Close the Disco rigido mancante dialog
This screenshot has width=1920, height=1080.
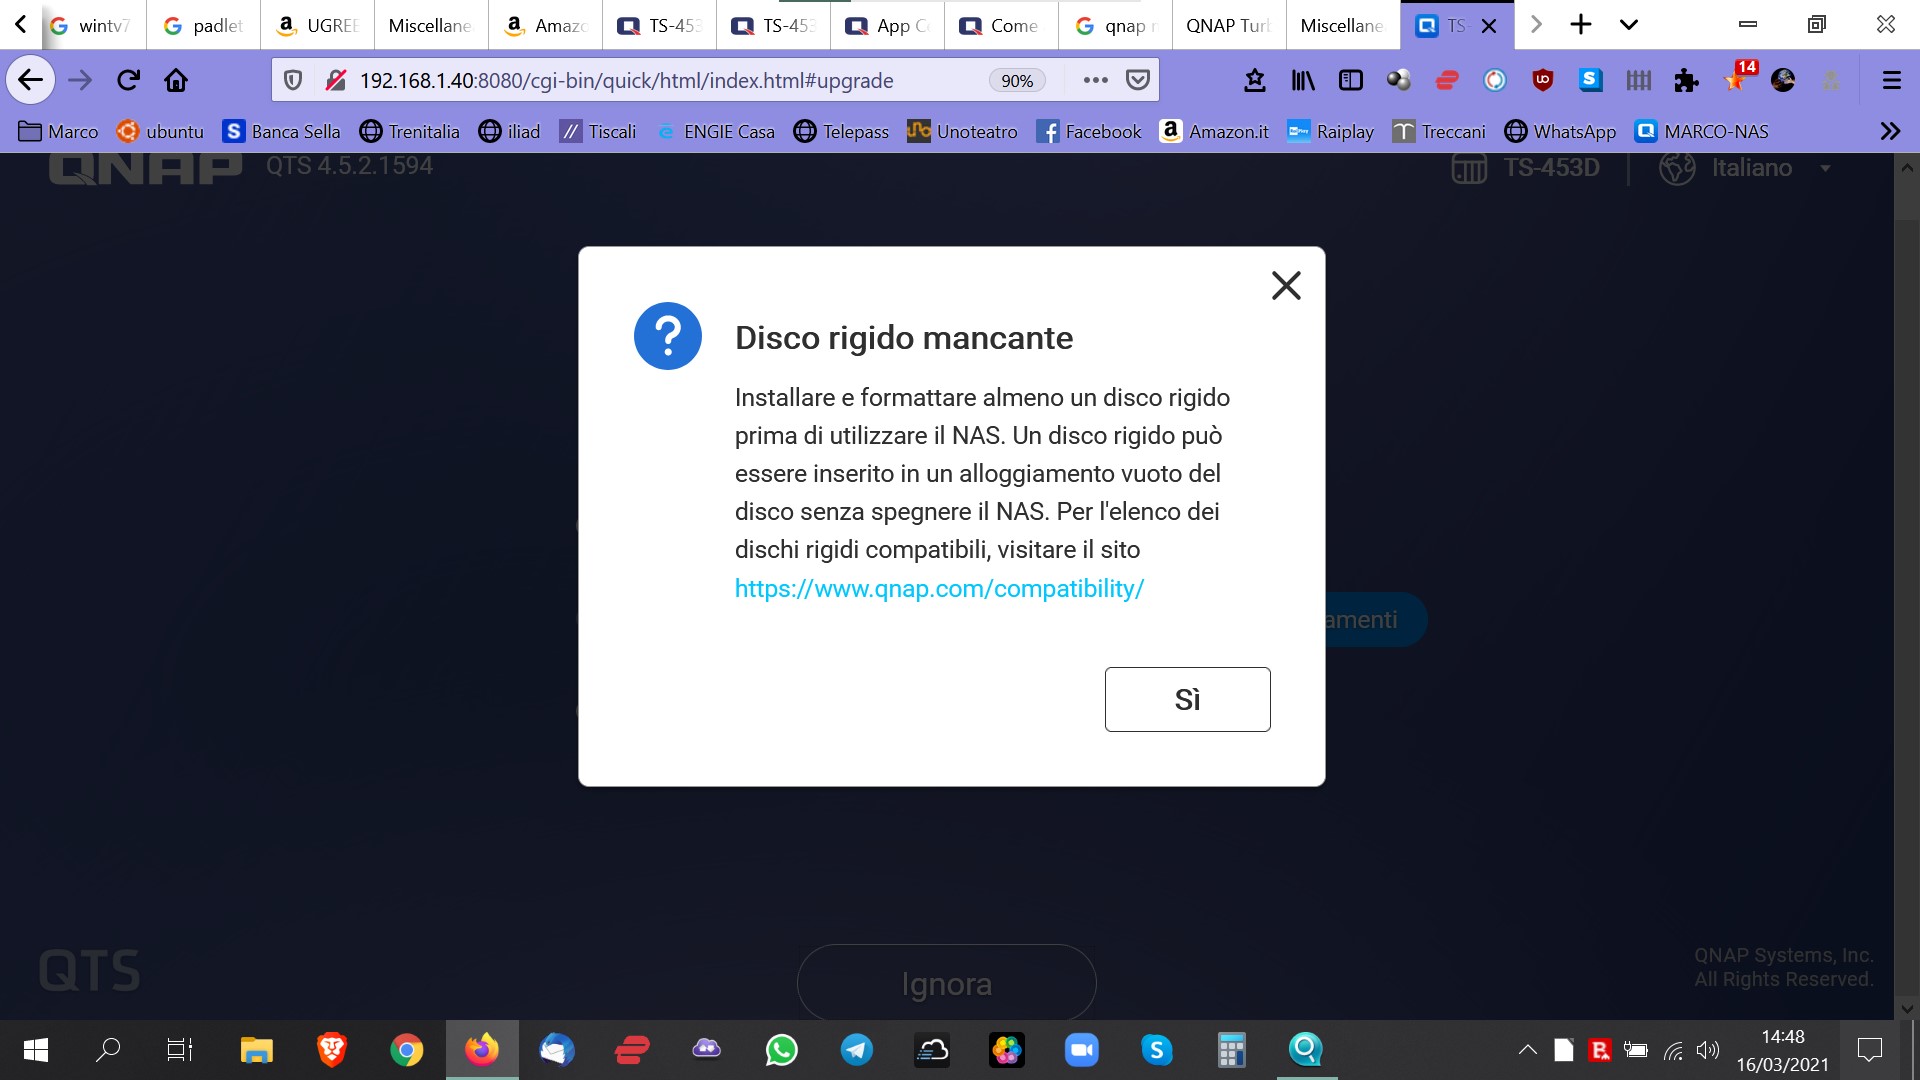coord(1286,286)
